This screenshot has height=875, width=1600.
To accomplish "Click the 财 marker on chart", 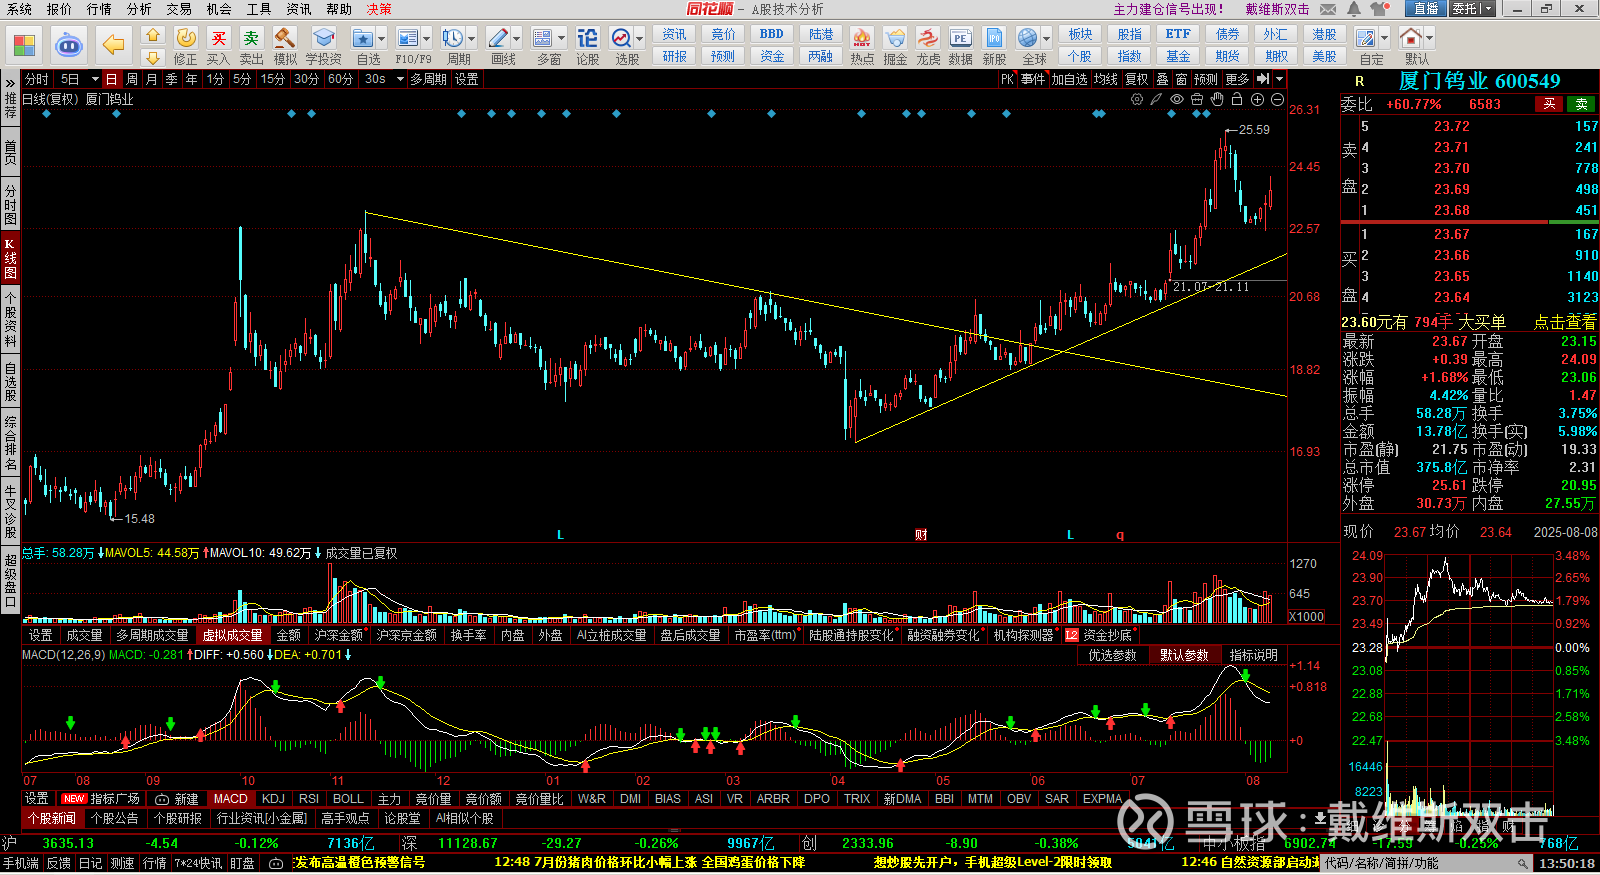I will [x=921, y=535].
